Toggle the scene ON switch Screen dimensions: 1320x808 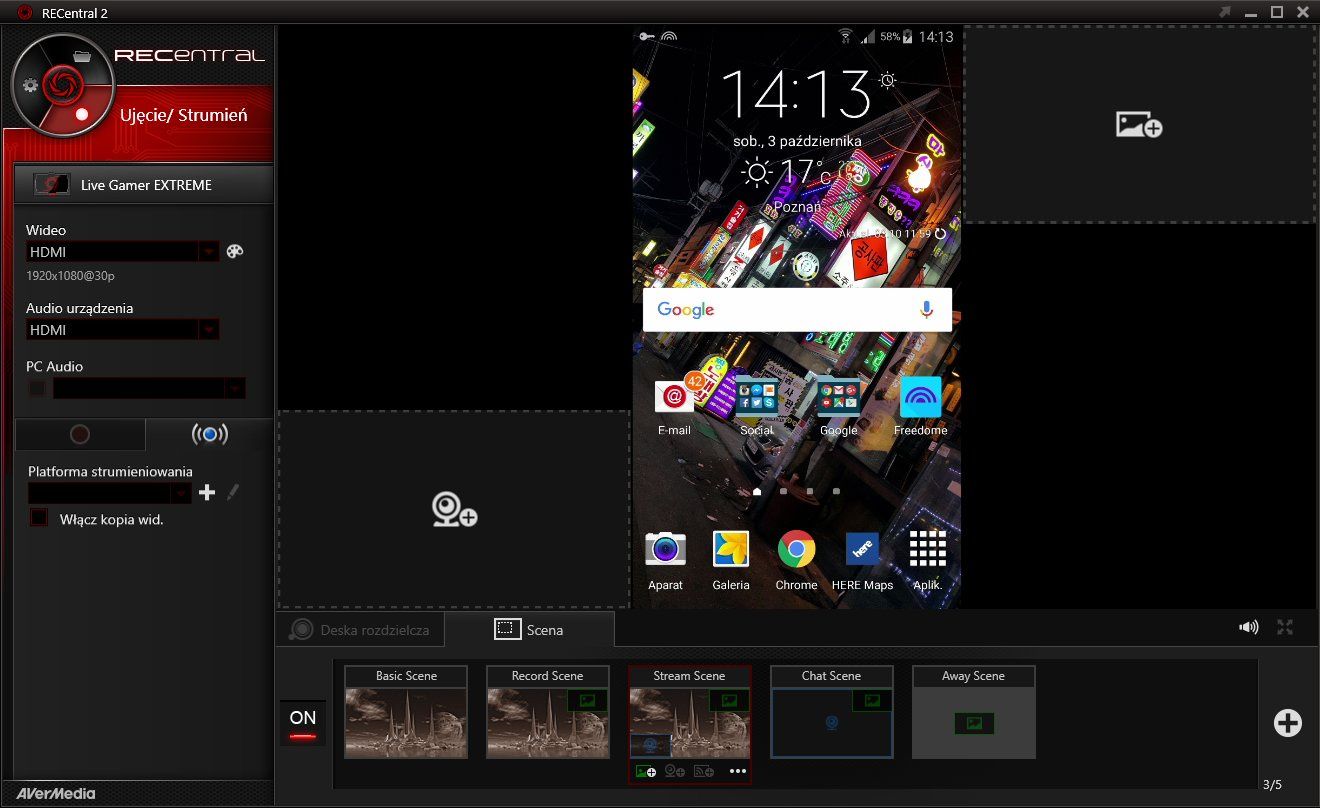point(302,723)
